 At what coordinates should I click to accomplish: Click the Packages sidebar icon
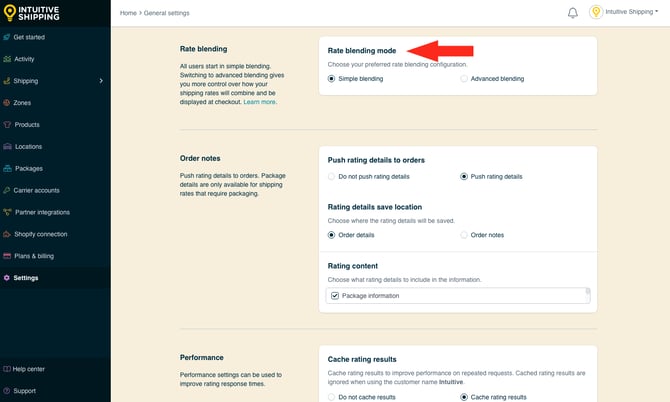coord(8,169)
